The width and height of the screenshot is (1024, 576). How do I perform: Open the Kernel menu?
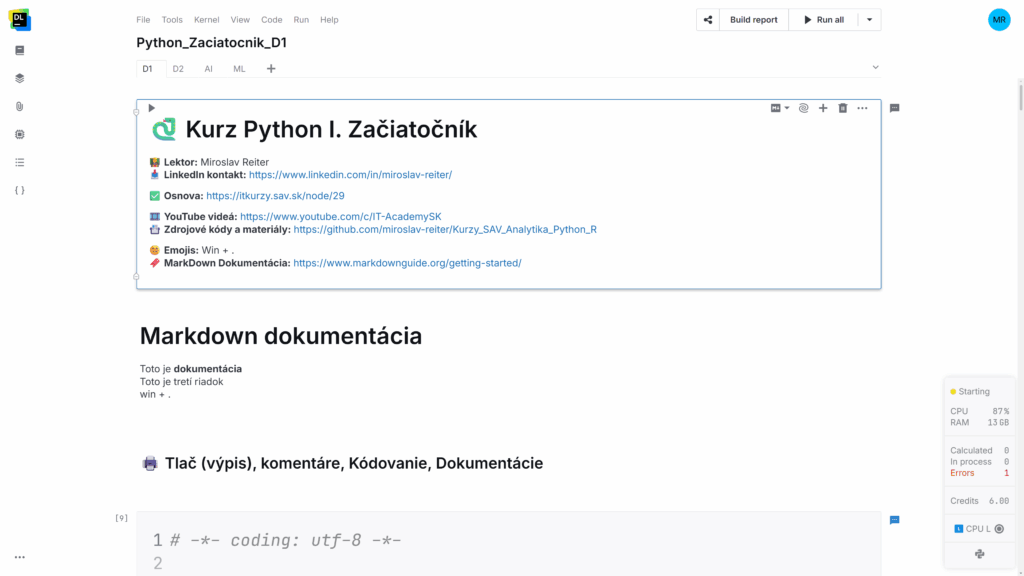pyautogui.click(x=206, y=20)
